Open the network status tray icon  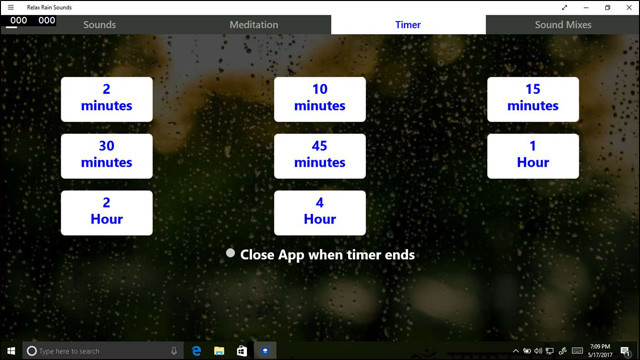550,351
